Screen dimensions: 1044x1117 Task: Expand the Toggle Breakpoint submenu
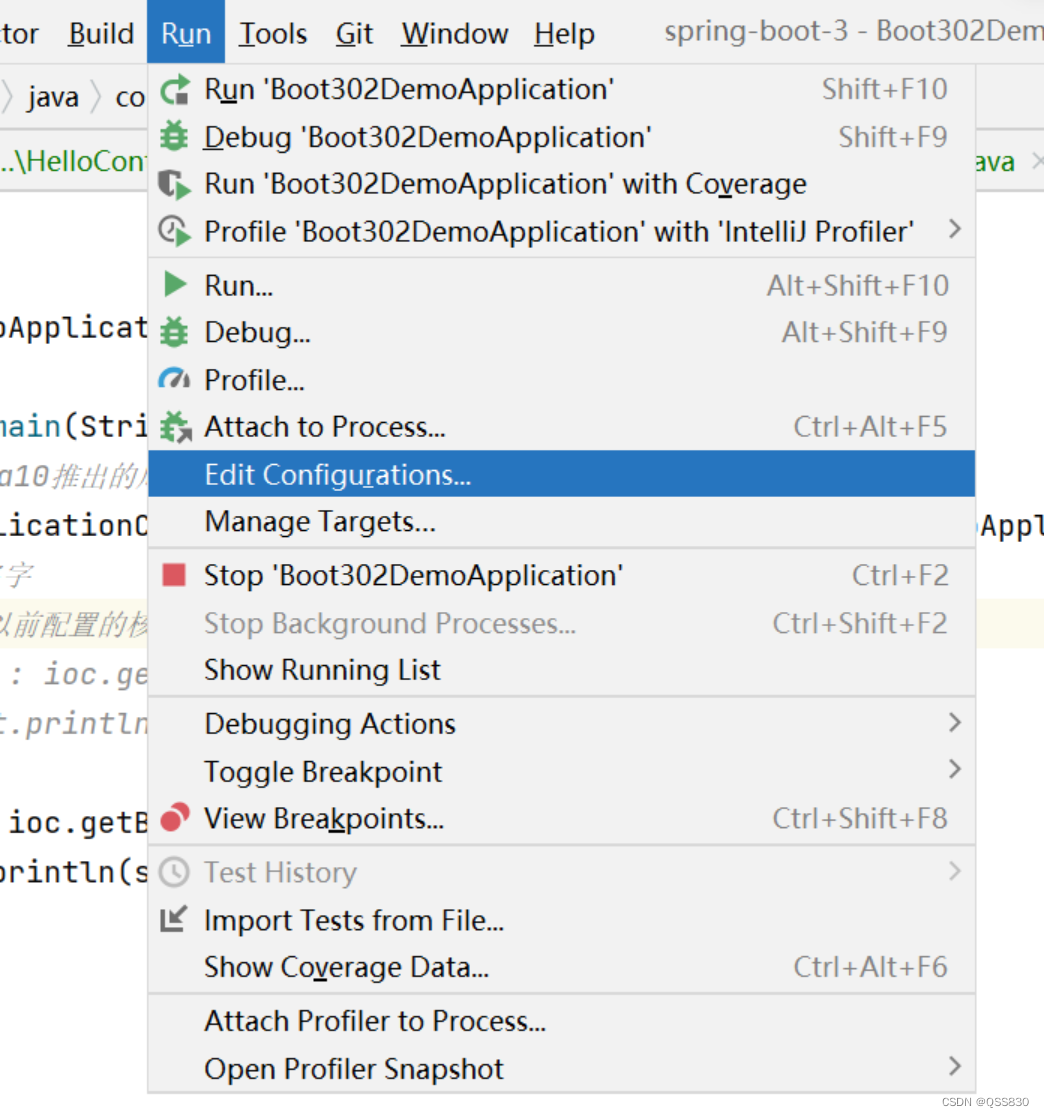tap(953, 770)
